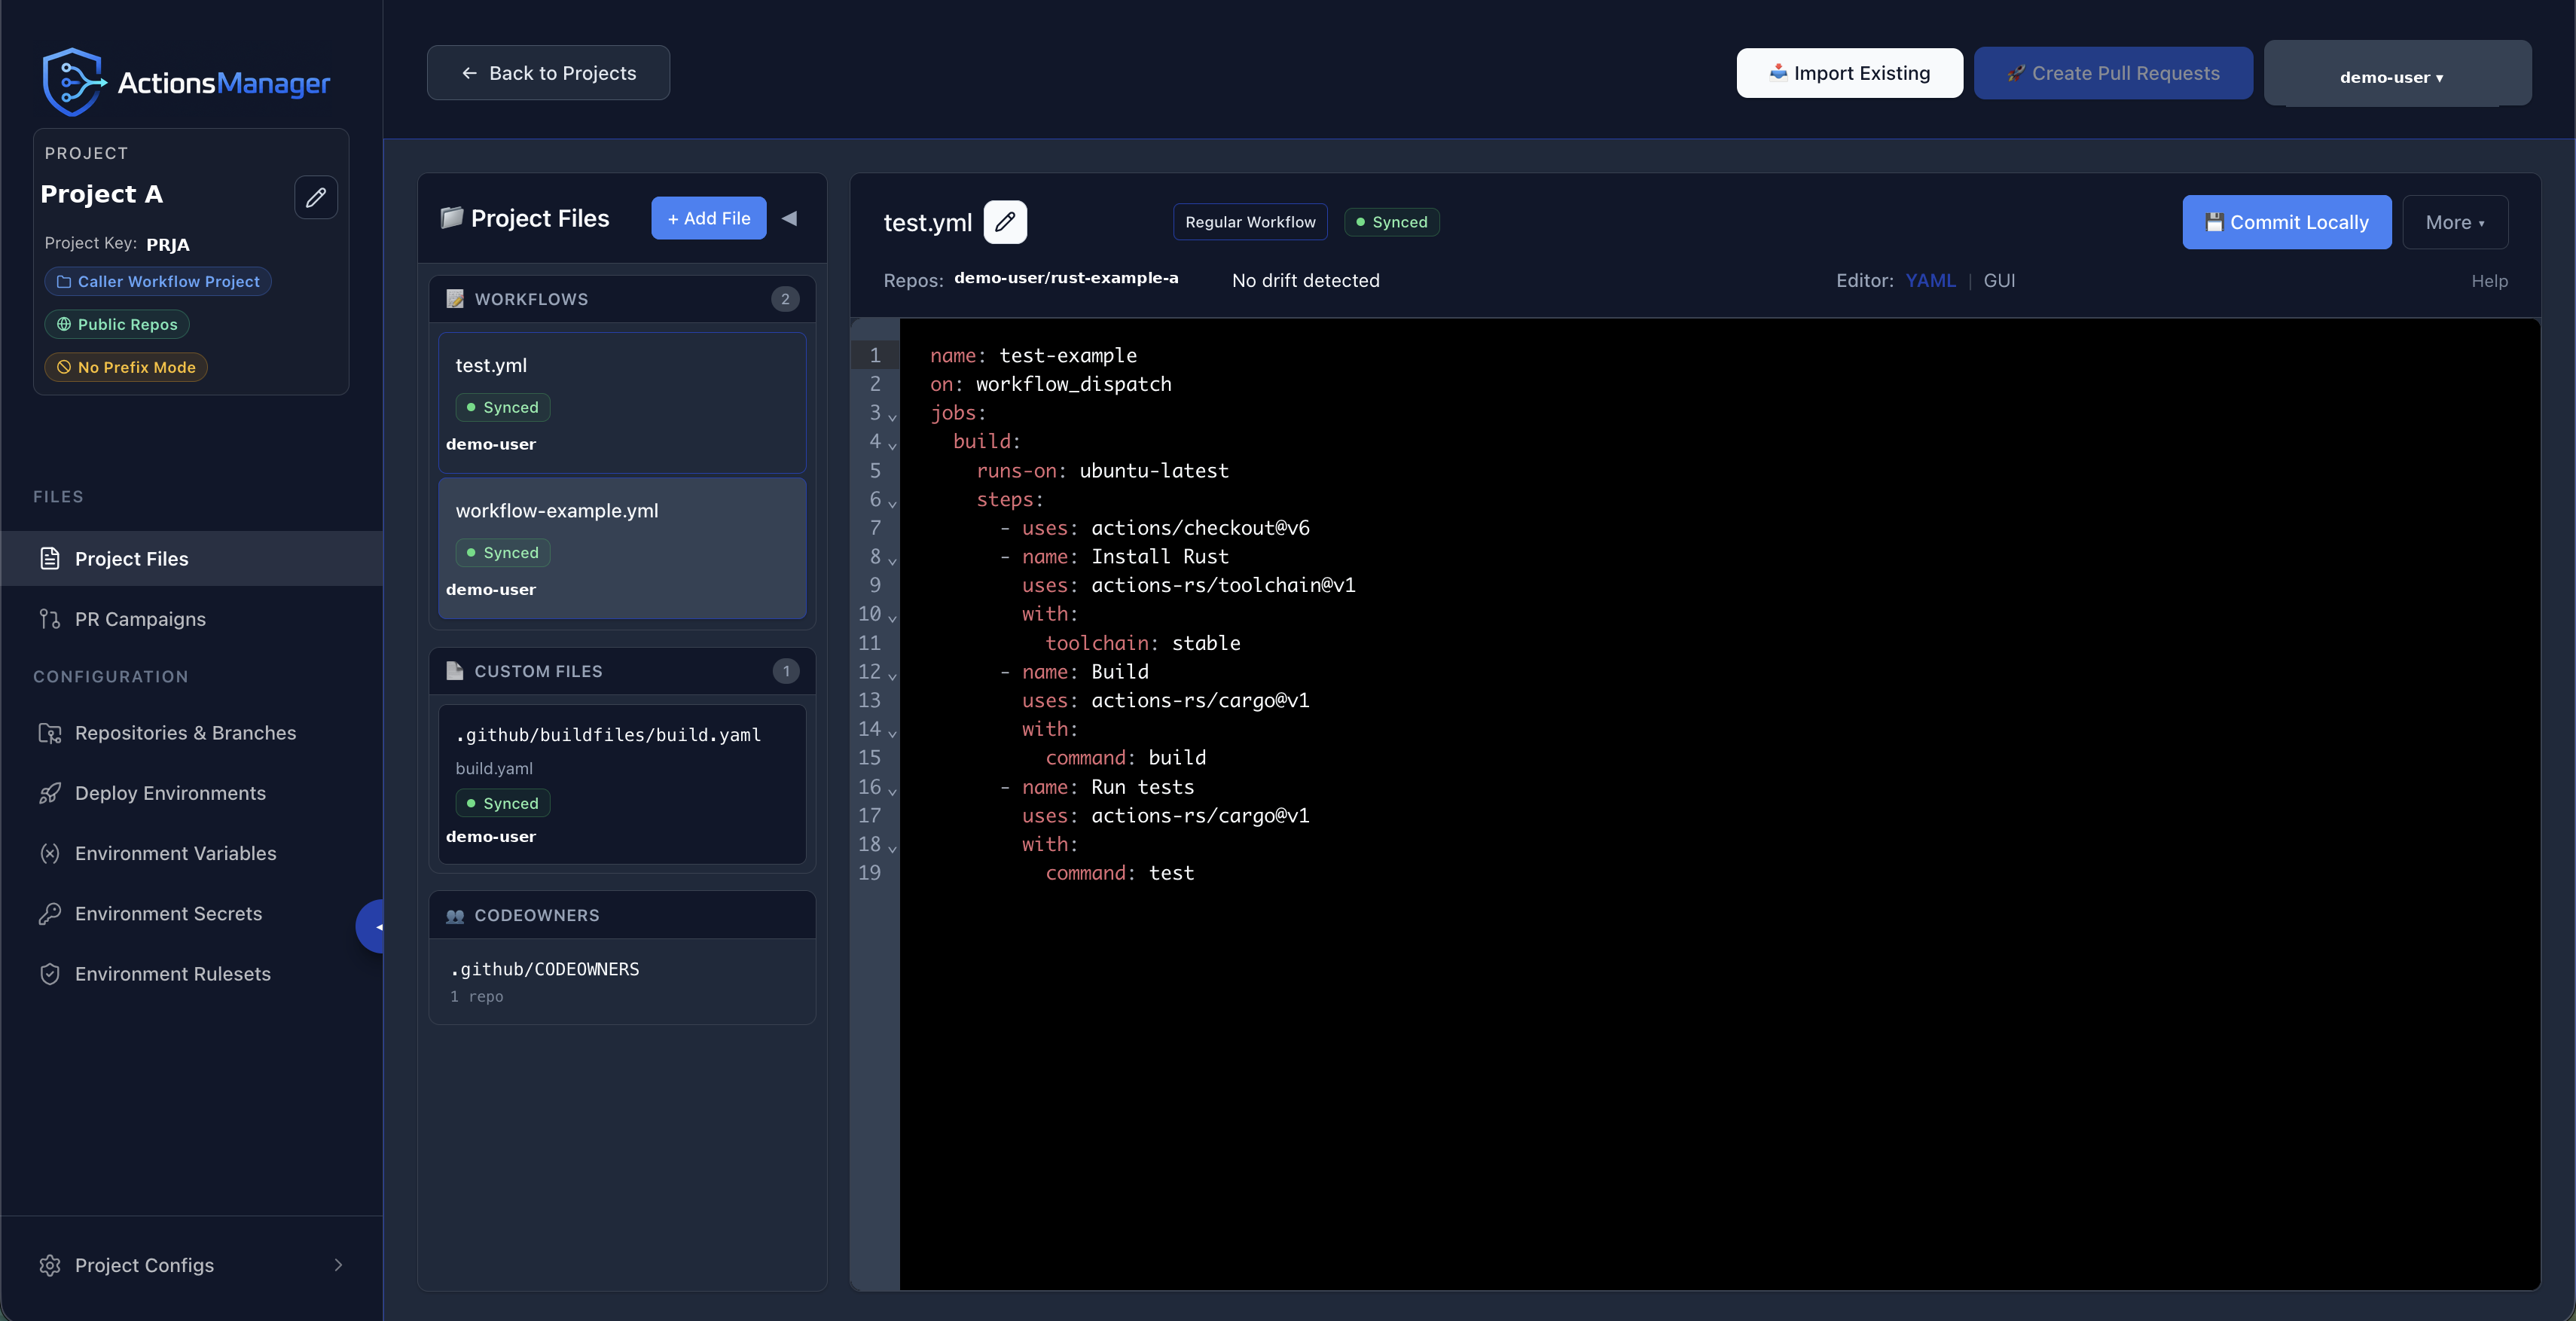The image size is (2576, 1321).
Task: Click Synced status badge in editor header
Action: 1391,222
